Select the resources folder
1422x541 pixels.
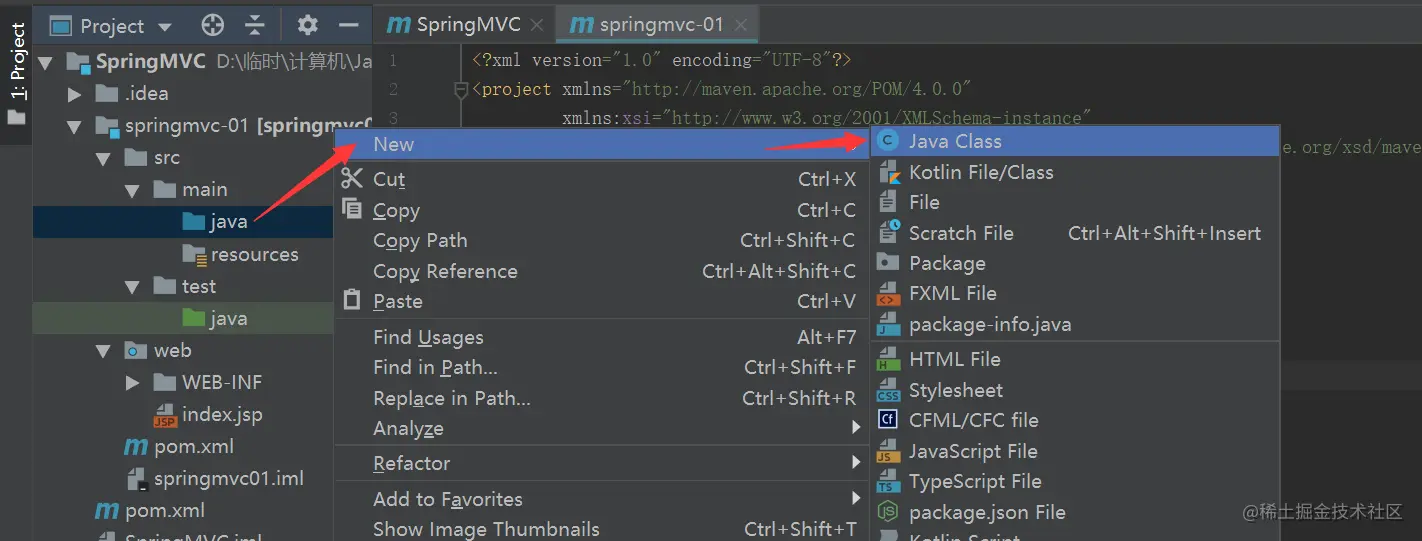click(183, 254)
